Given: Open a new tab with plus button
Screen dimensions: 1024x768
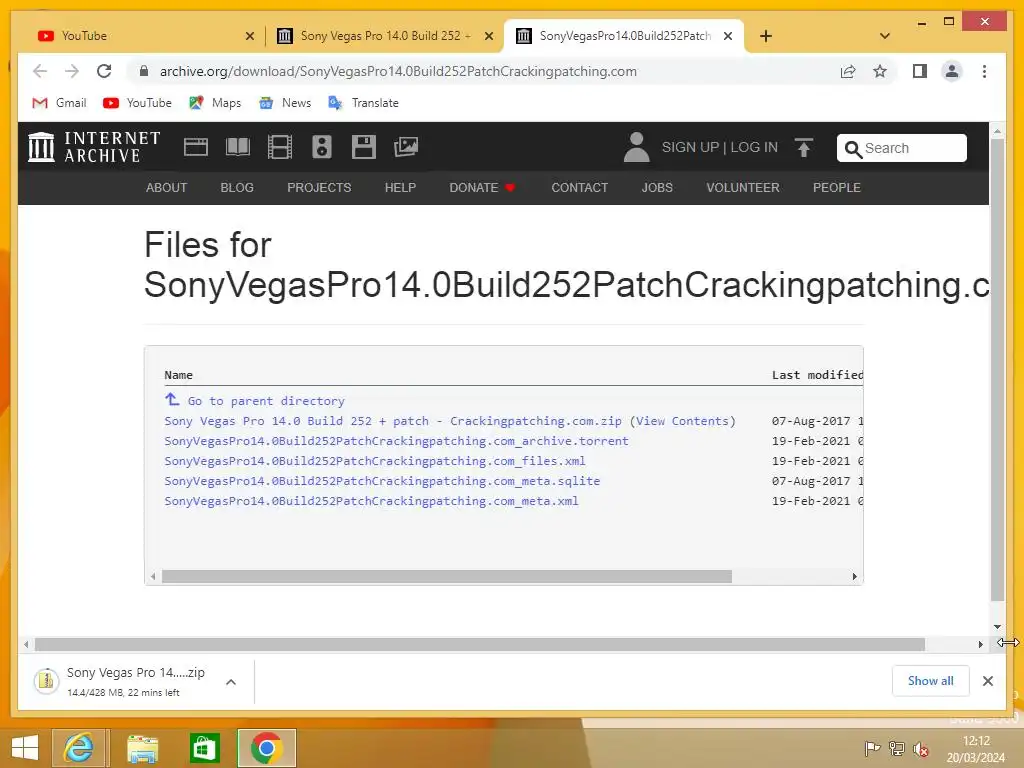Looking at the screenshot, I should 766,36.
